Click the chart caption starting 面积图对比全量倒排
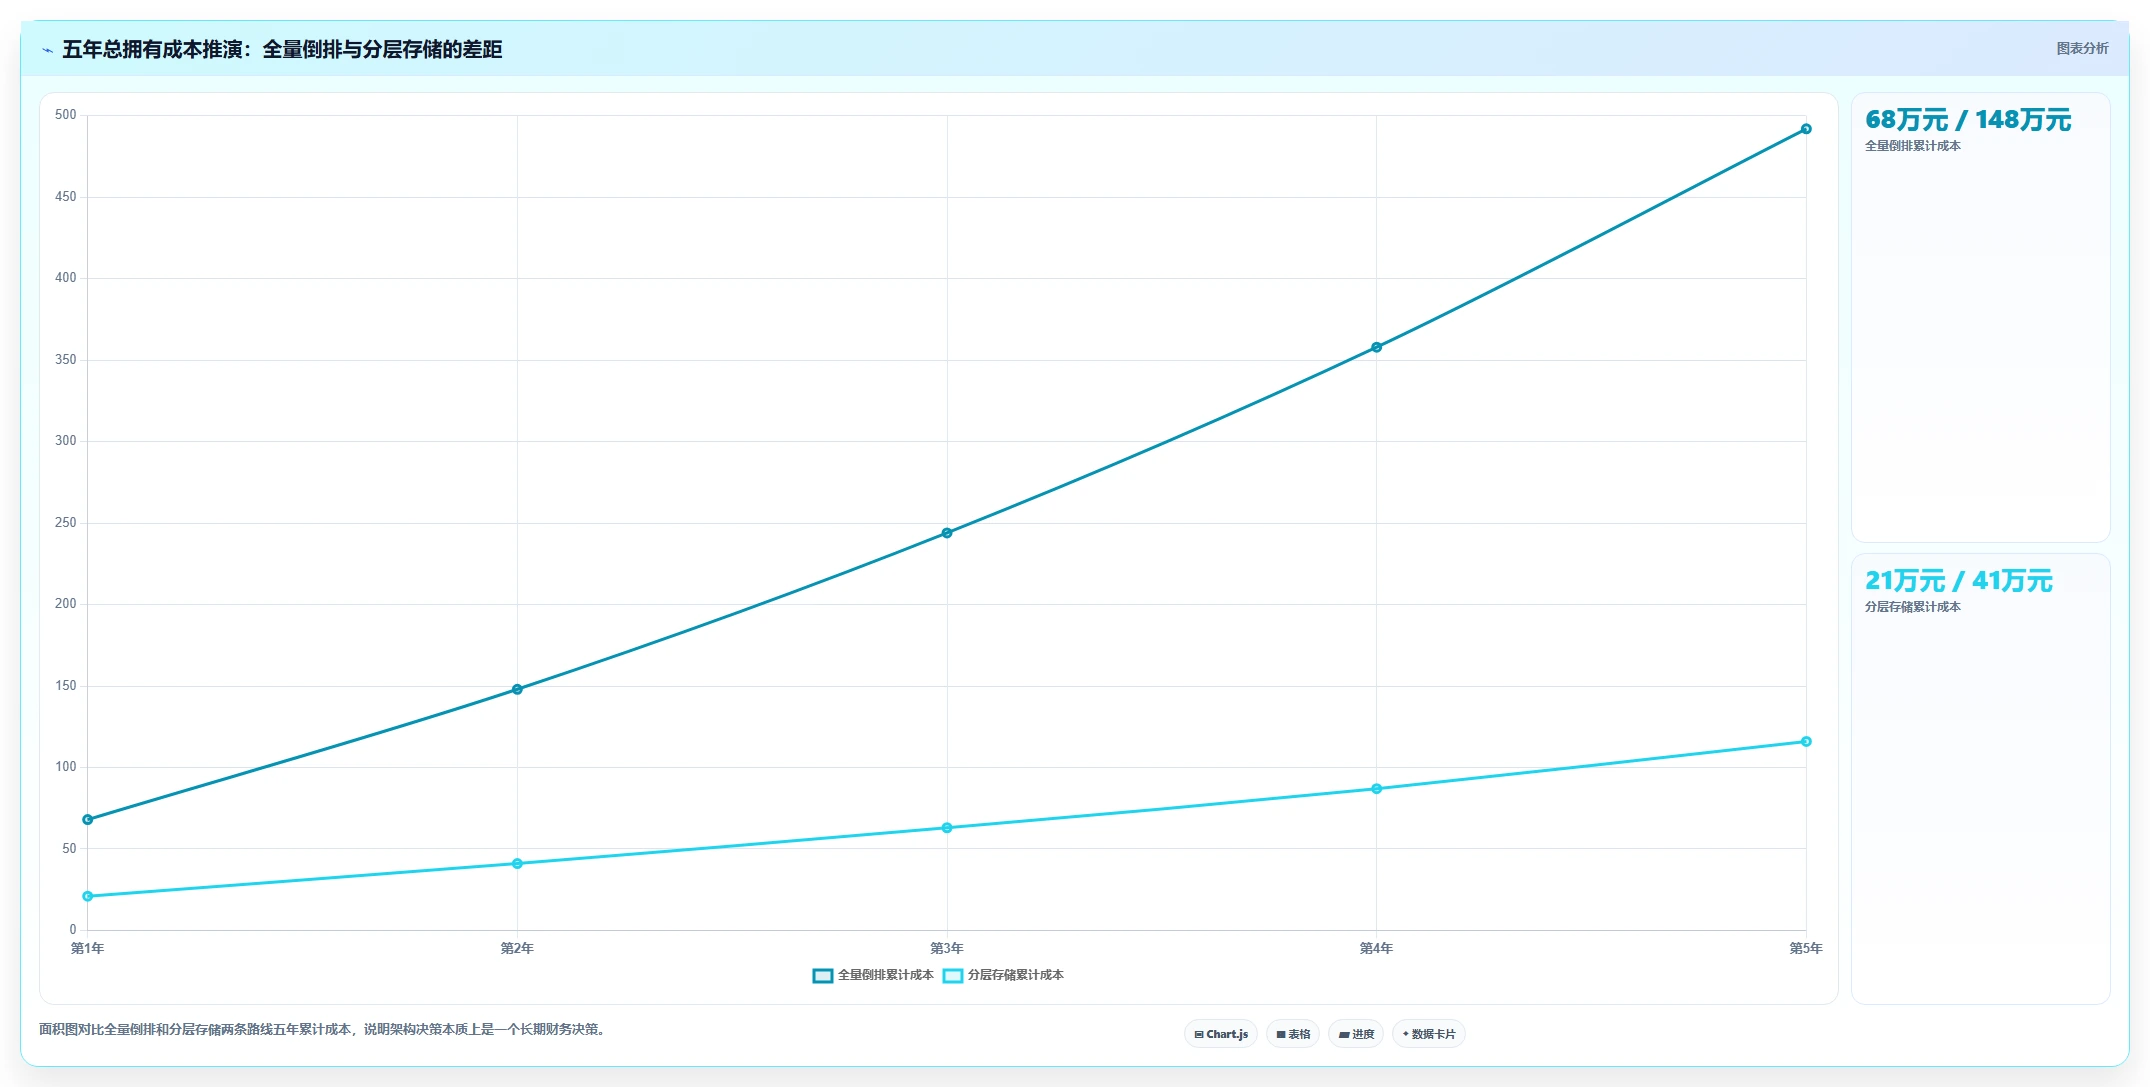Screen dimensions: 2150x1087 coord(324,1029)
